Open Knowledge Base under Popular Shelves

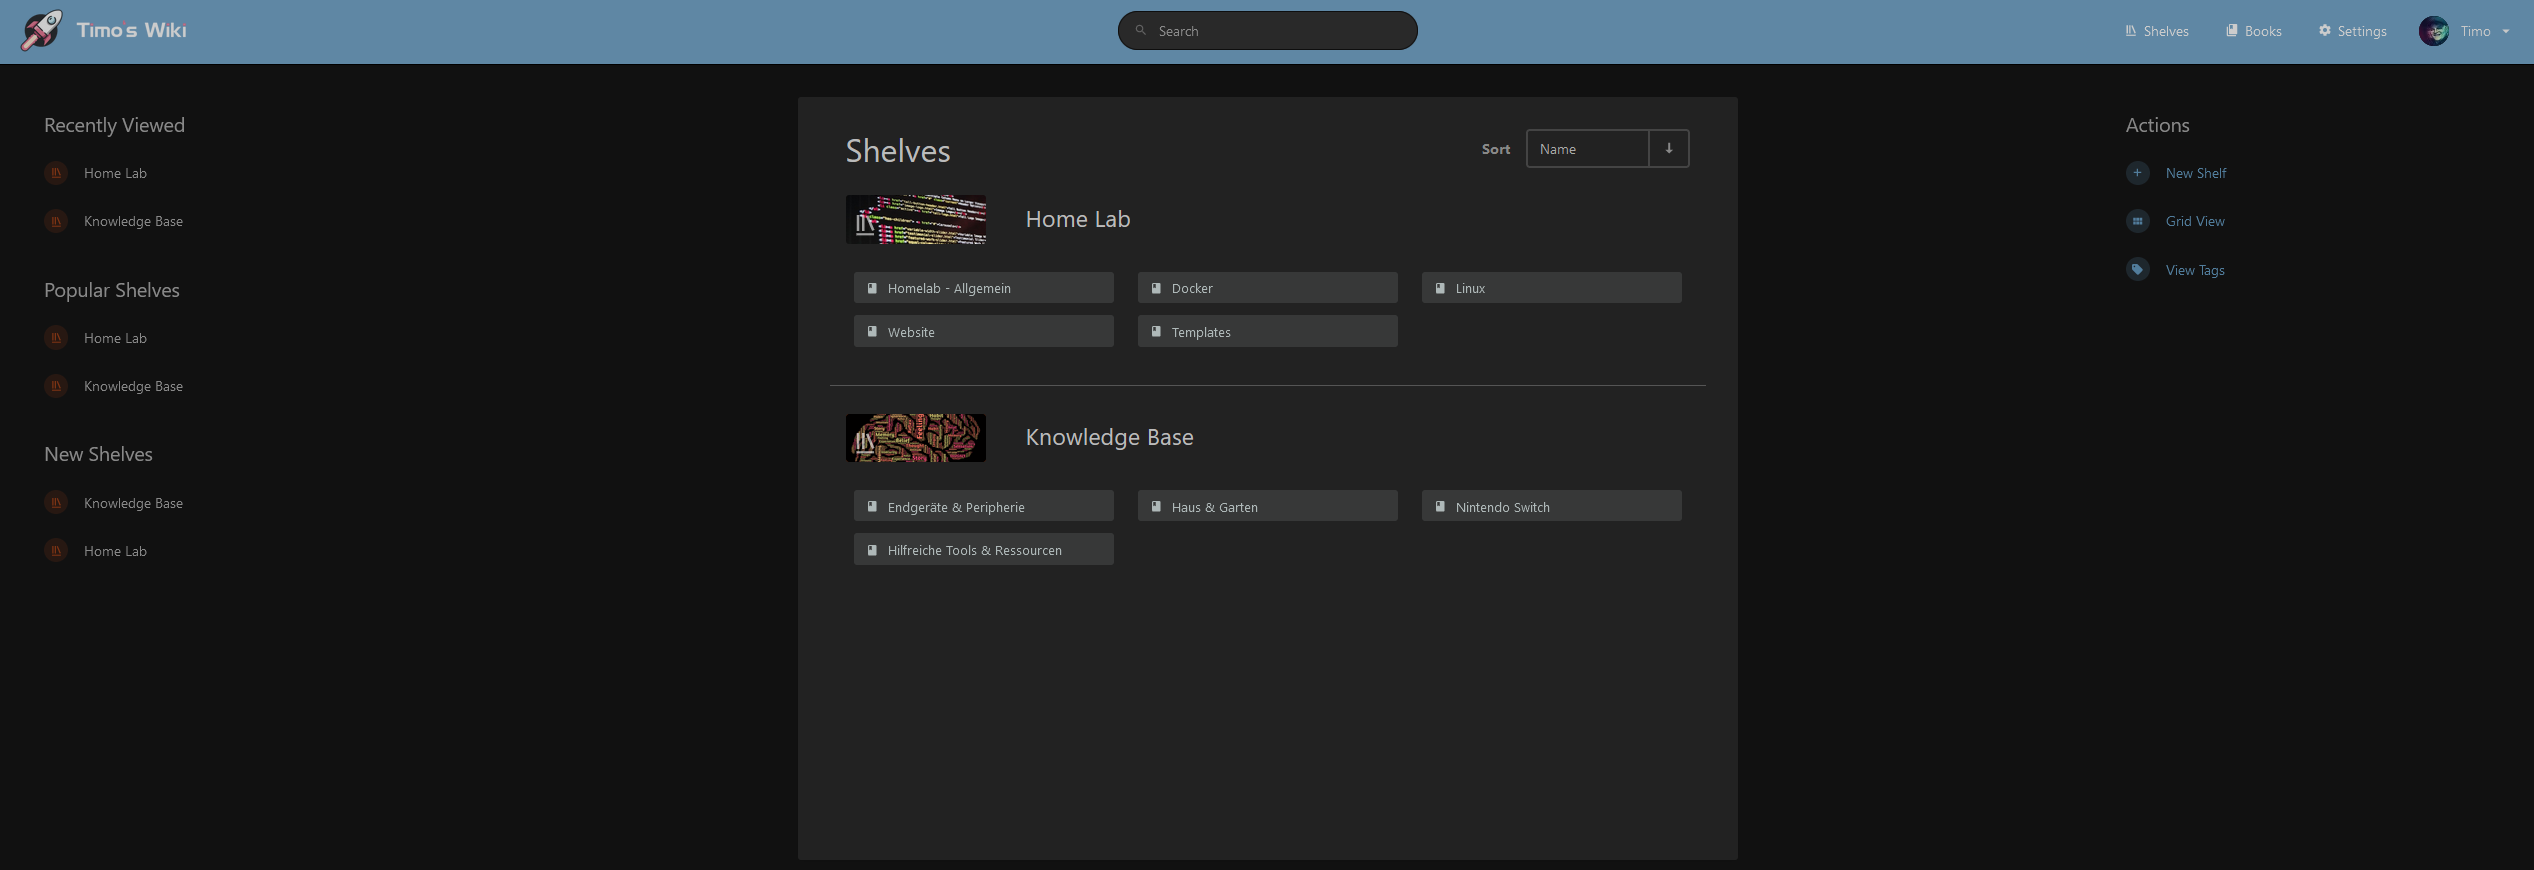click(x=133, y=386)
